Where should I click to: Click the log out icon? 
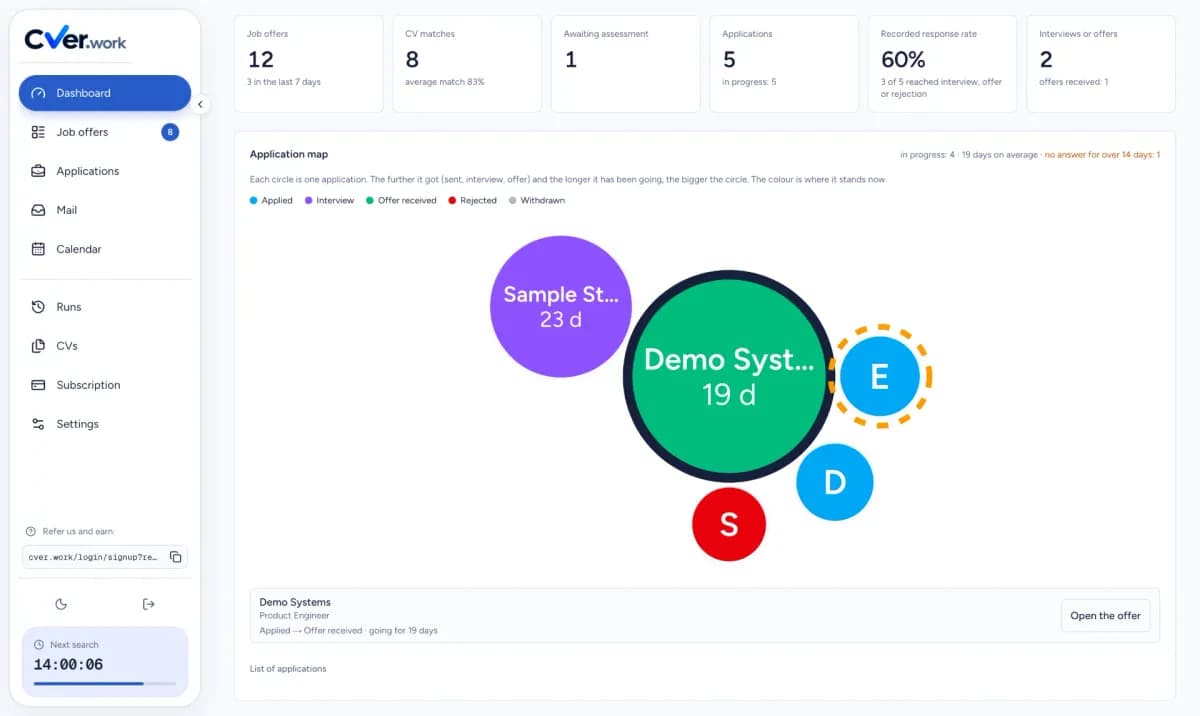(x=149, y=604)
